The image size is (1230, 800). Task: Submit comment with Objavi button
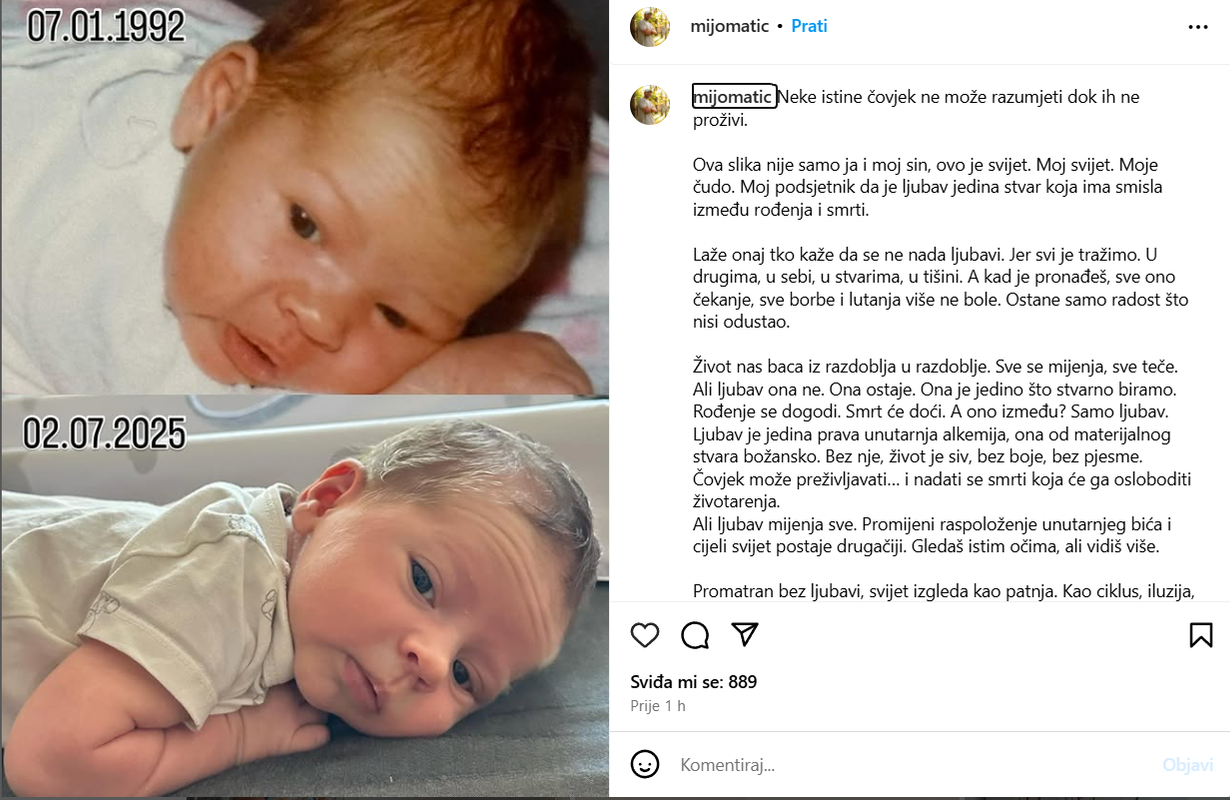[1188, 765]
